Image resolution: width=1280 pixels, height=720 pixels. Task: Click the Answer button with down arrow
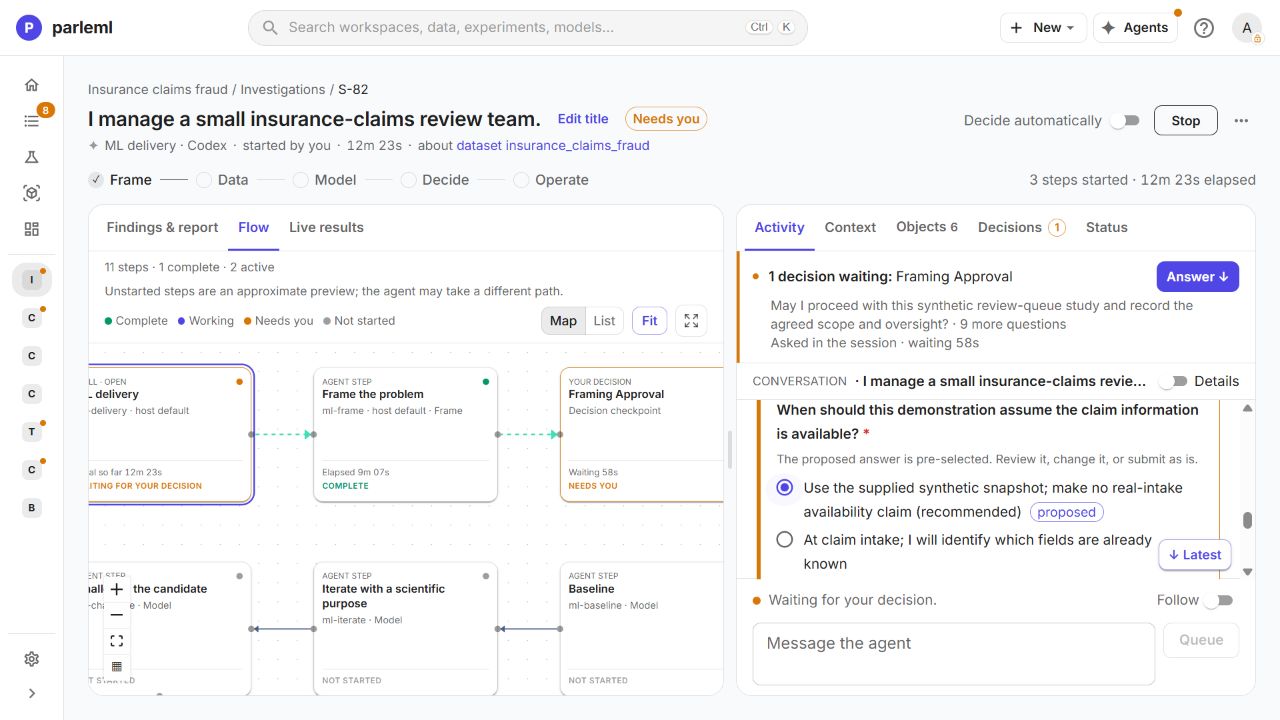1197,277
